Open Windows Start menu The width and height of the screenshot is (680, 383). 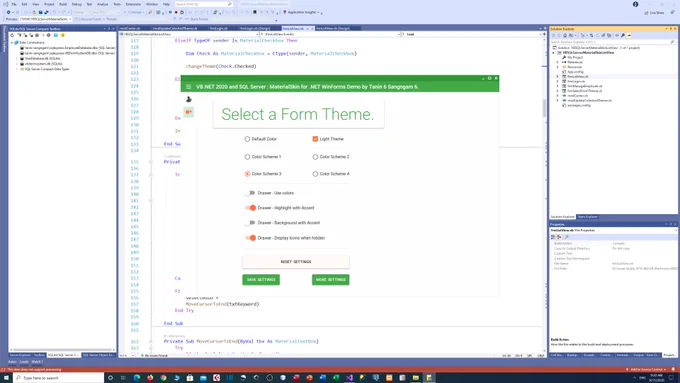(x=6, y=378)
